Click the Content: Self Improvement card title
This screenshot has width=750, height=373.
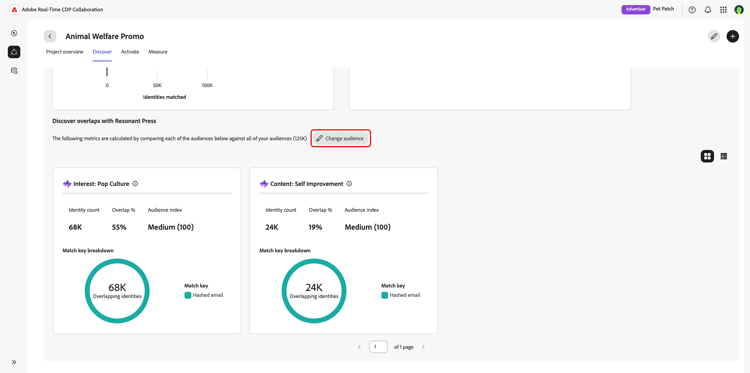tap(307, 184)
